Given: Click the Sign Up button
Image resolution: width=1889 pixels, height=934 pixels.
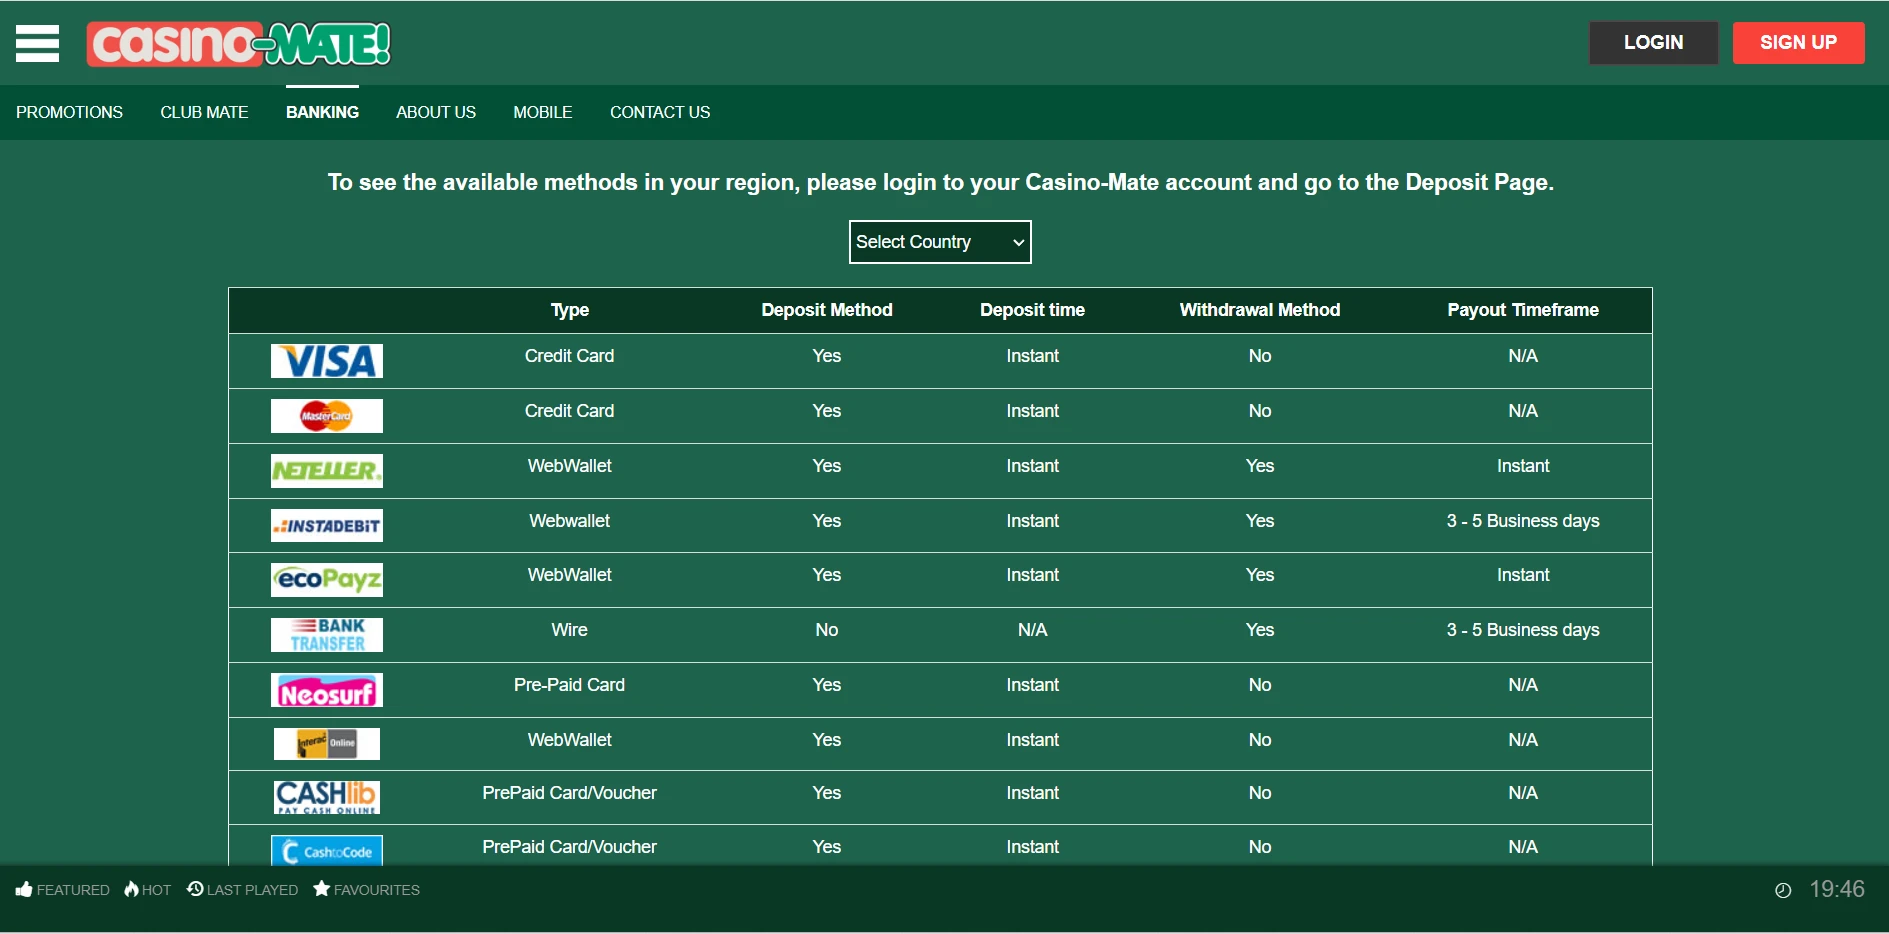Looking at the screenshot, I should tap(1799, 43).
